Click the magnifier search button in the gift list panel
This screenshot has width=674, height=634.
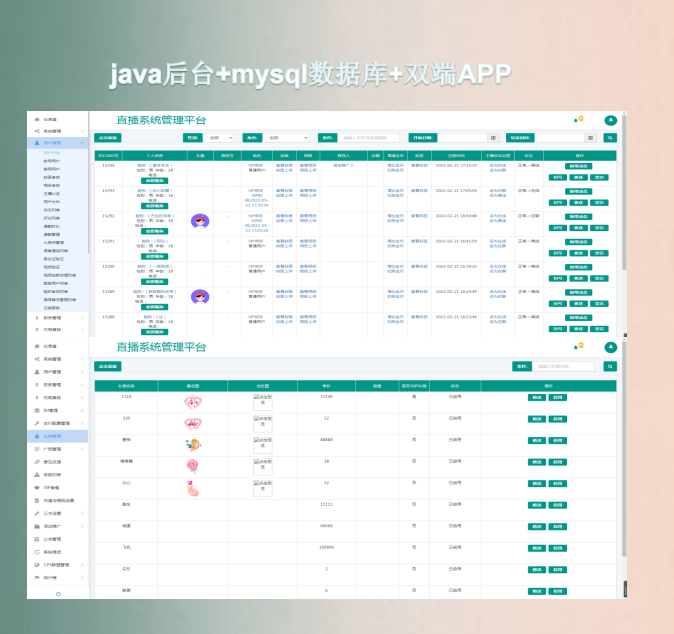click(610, 367)
